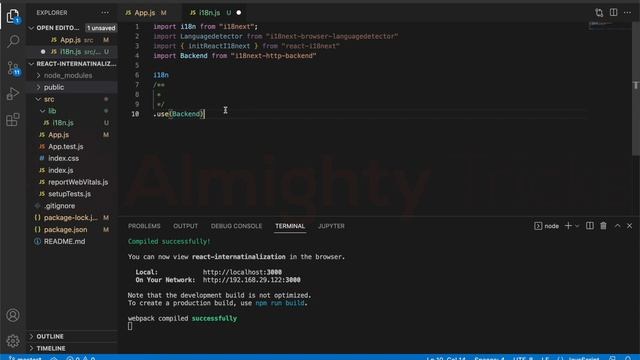Open the Debug Console tab
The height and width of the screenshot is (360, 640).
236,226
